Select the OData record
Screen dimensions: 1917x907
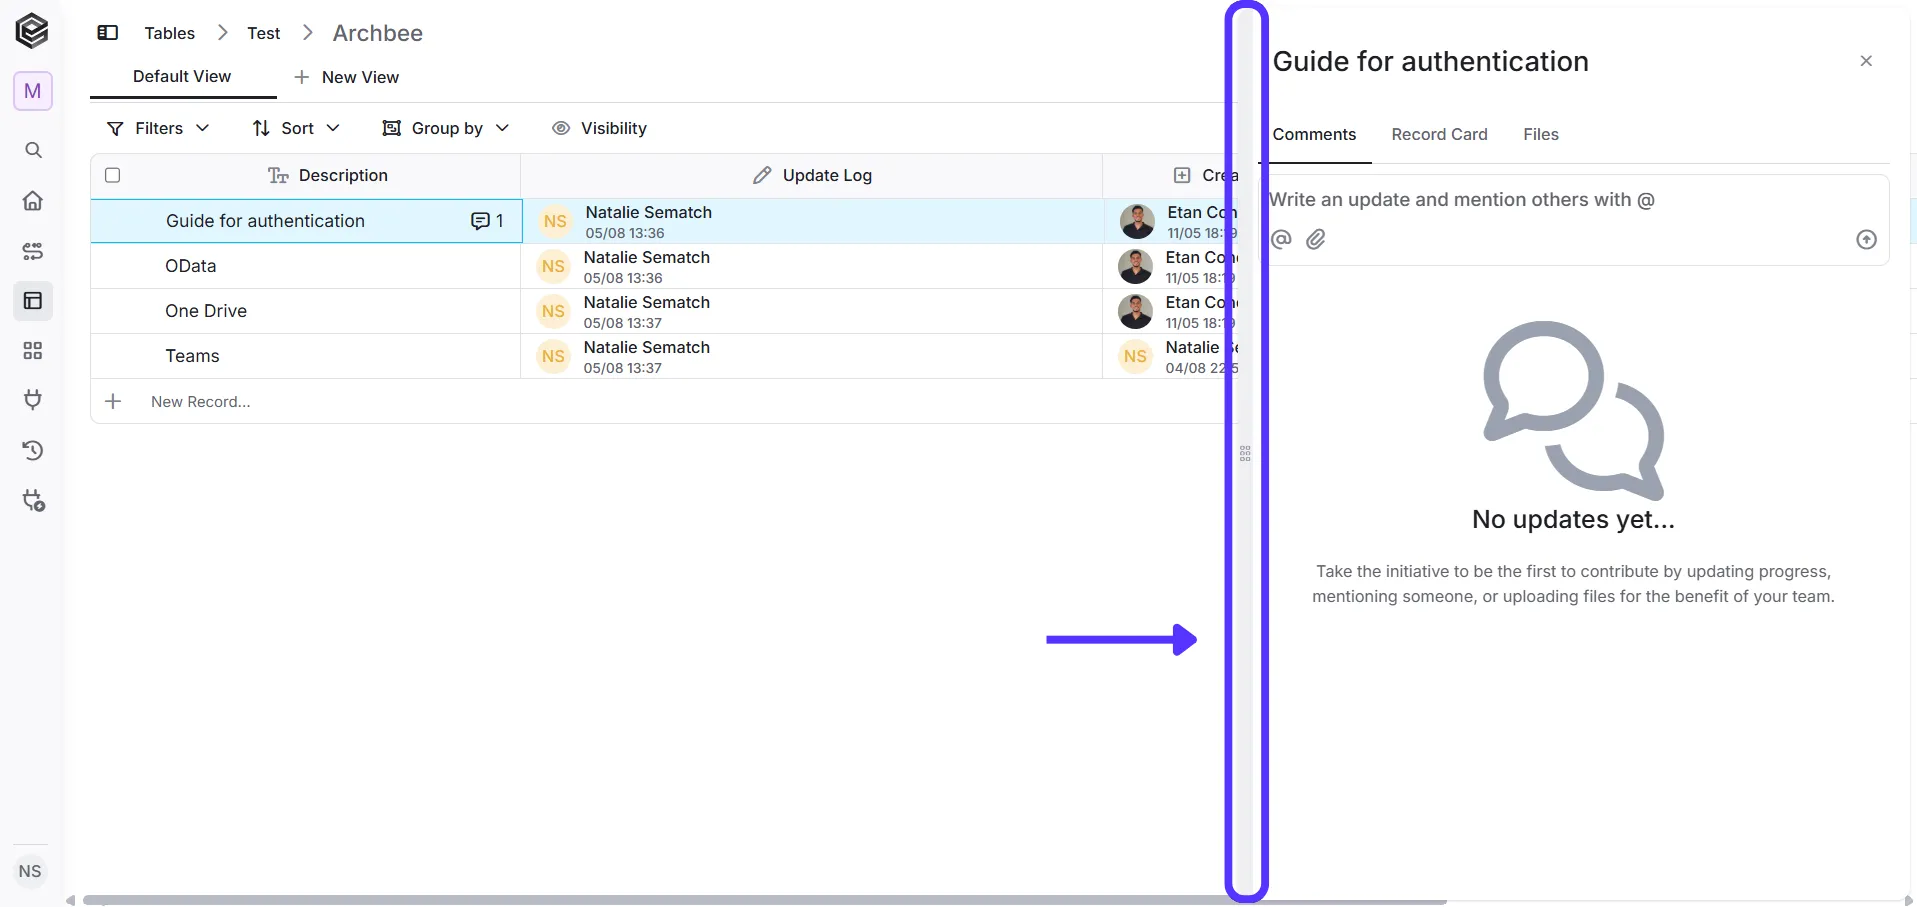pyautogui.click(x=191, y=266)
